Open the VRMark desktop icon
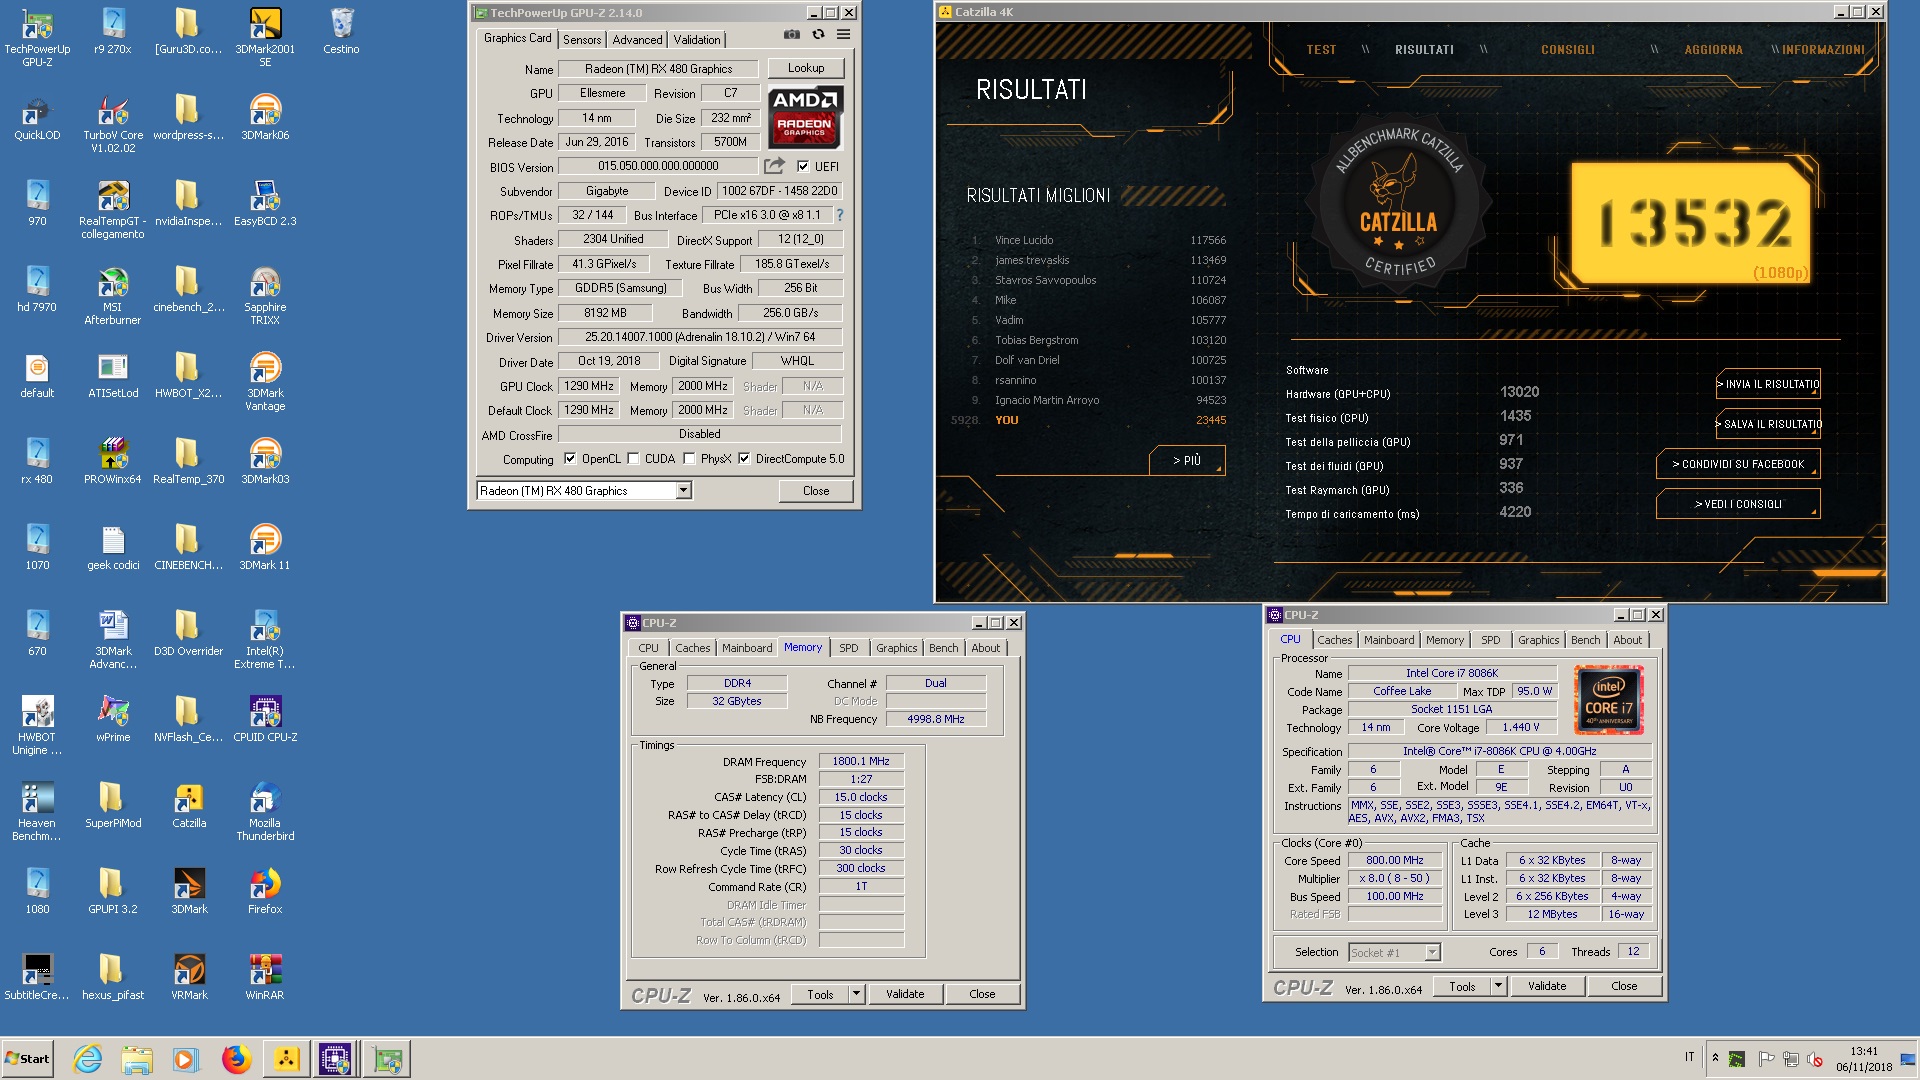 click(x=189, y=978)
